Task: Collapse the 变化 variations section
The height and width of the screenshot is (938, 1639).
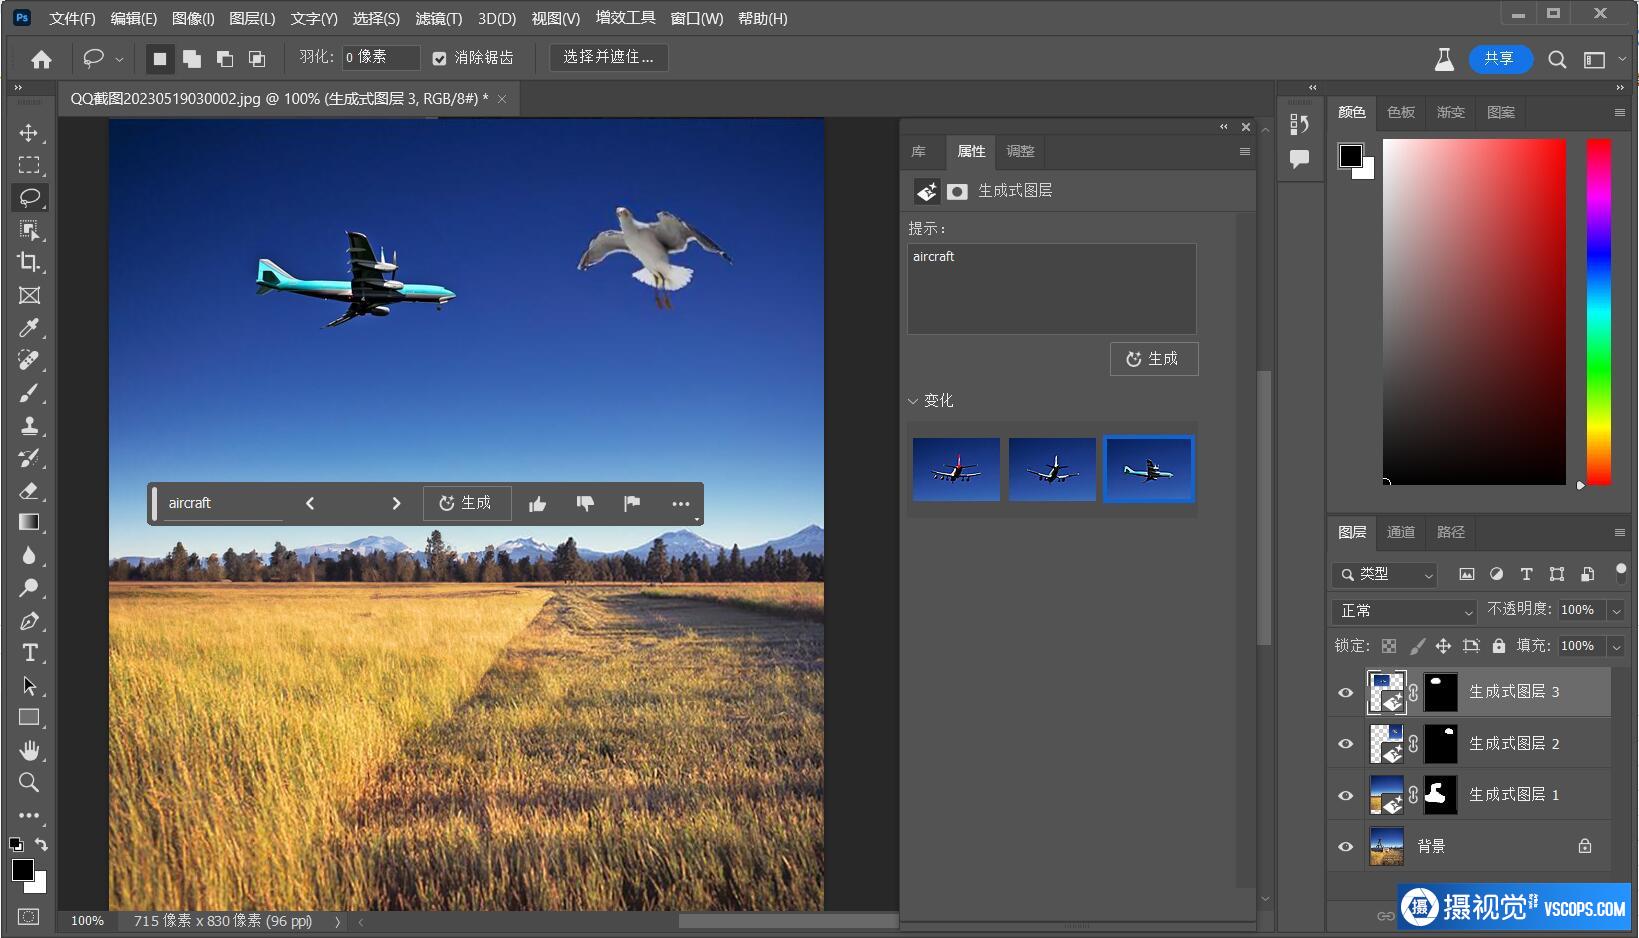Action: (913, 401)
